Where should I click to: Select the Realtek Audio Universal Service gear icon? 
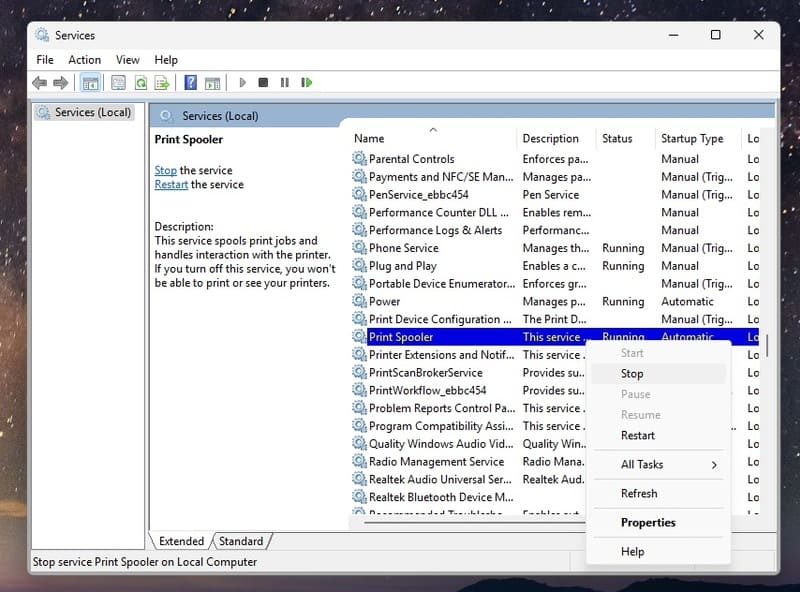pos(359,479)
